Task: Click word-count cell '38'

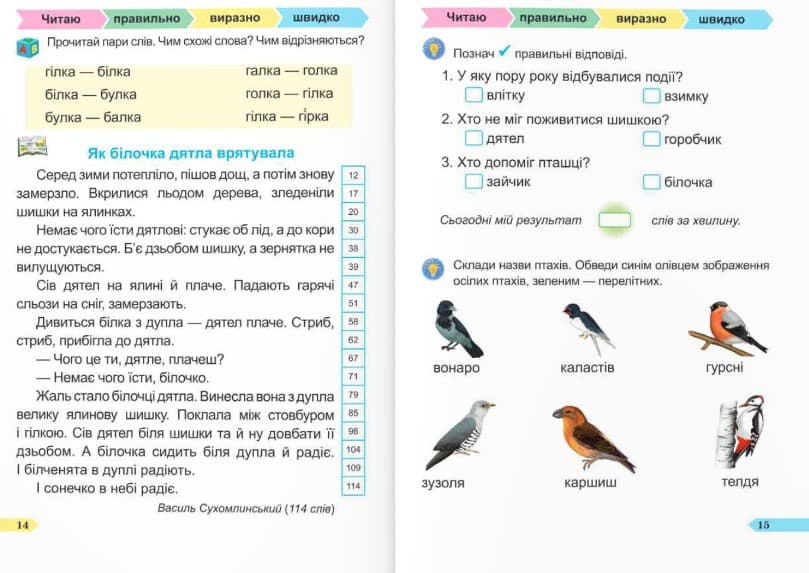Action: (x=353, y=249)
